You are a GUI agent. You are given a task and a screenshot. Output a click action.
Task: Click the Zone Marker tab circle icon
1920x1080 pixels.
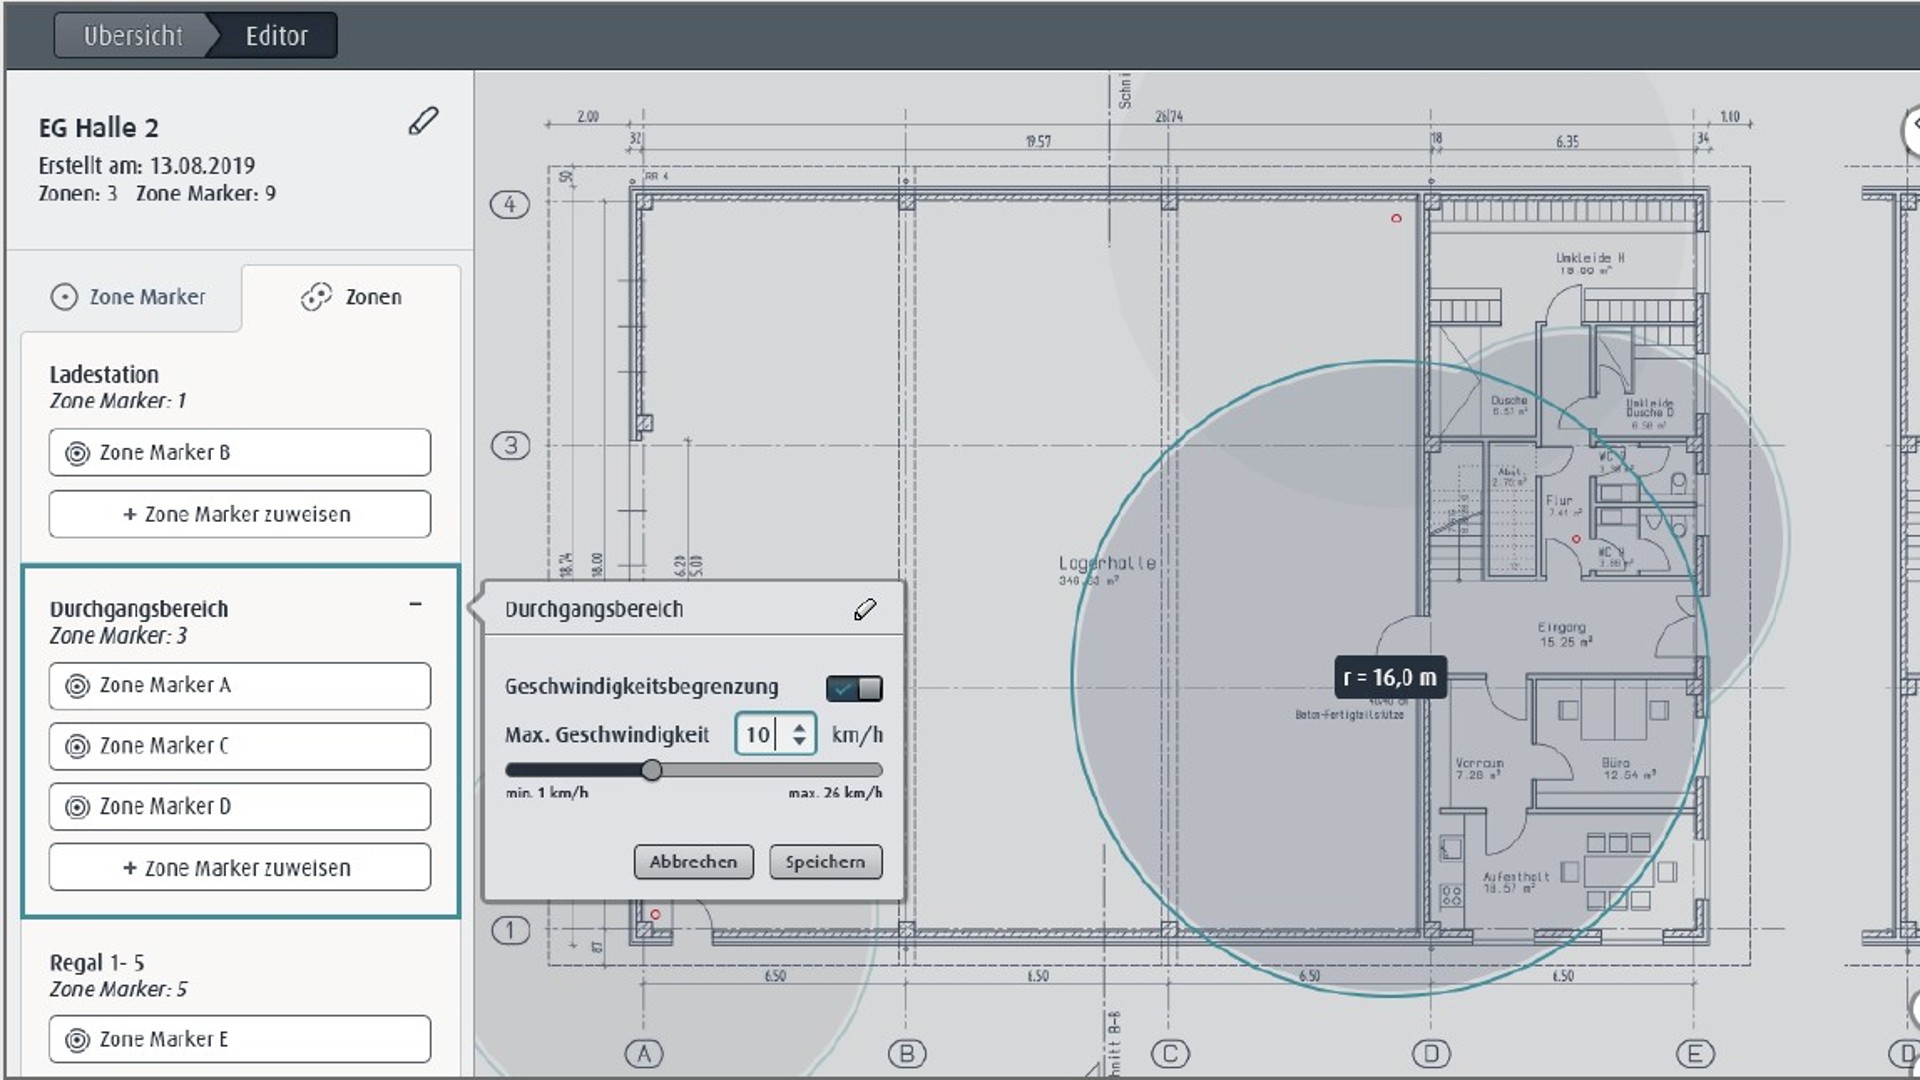click(62, 296)
